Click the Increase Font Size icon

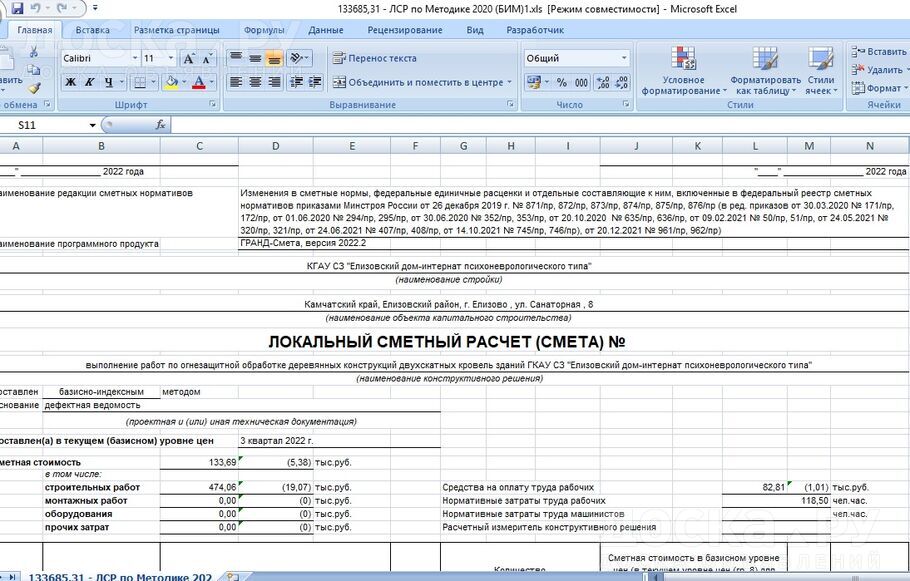point(186,58)
